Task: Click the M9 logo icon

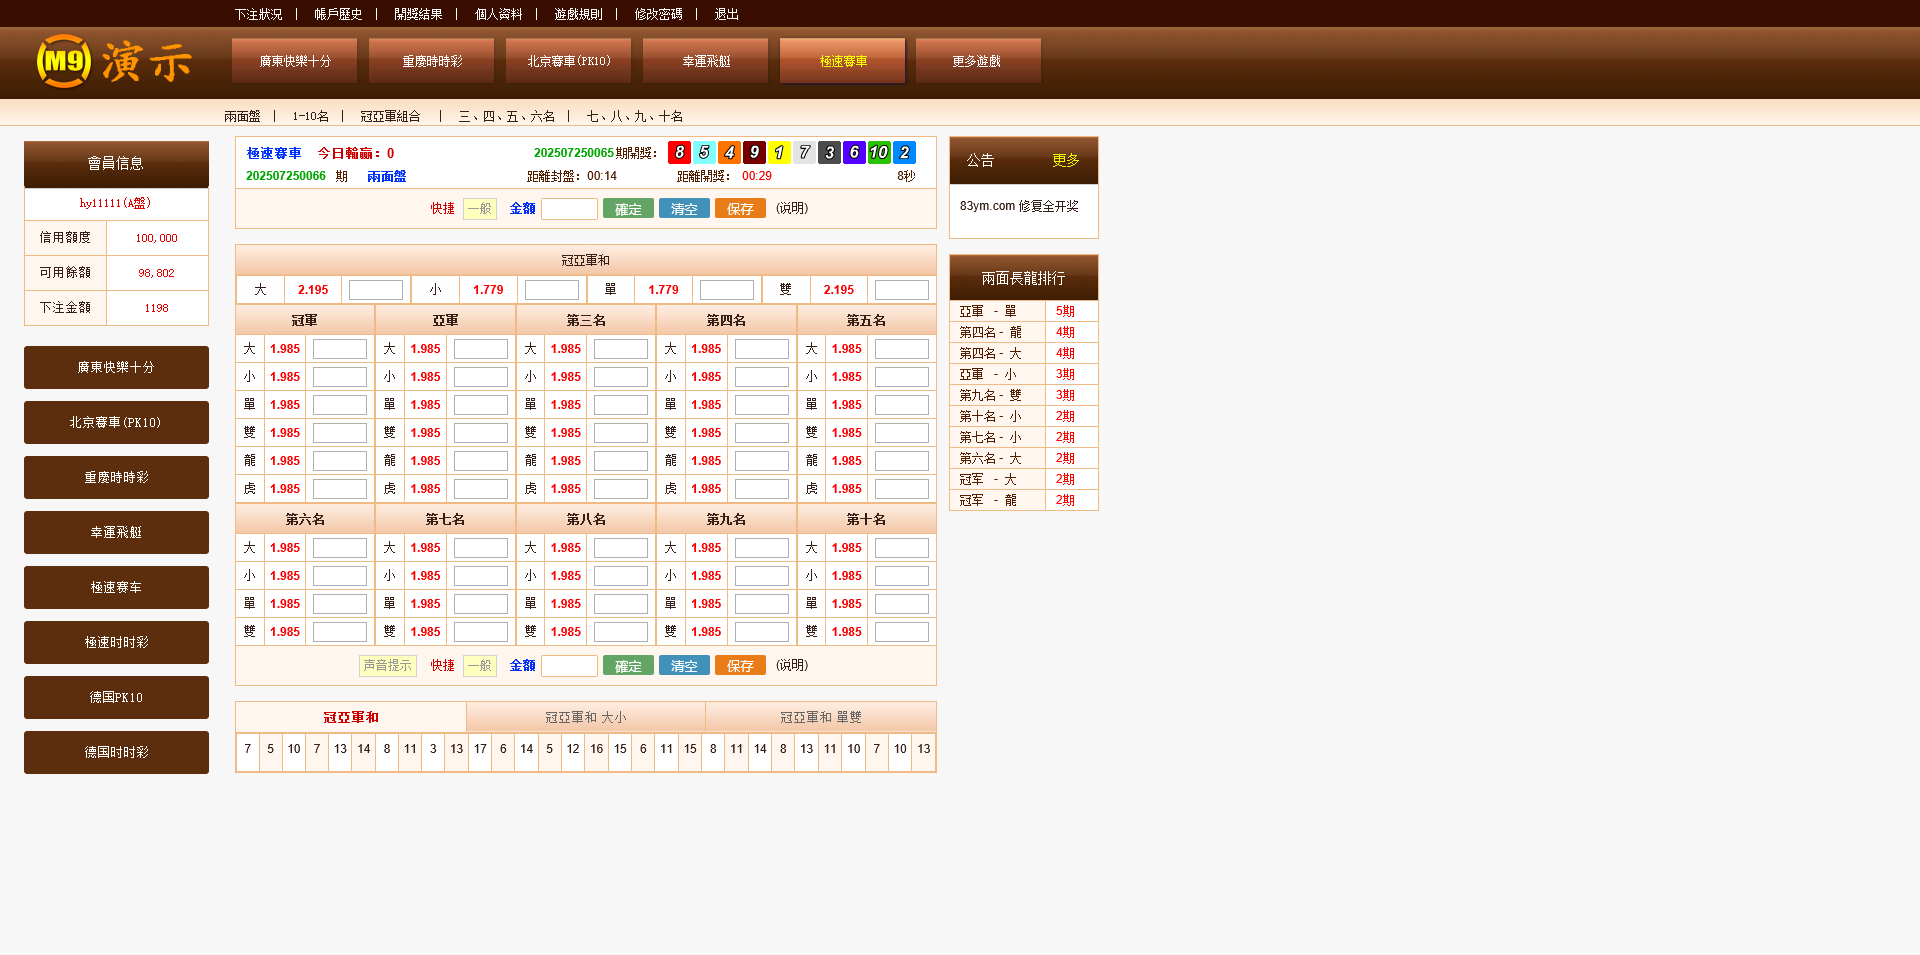Action: 64,61
